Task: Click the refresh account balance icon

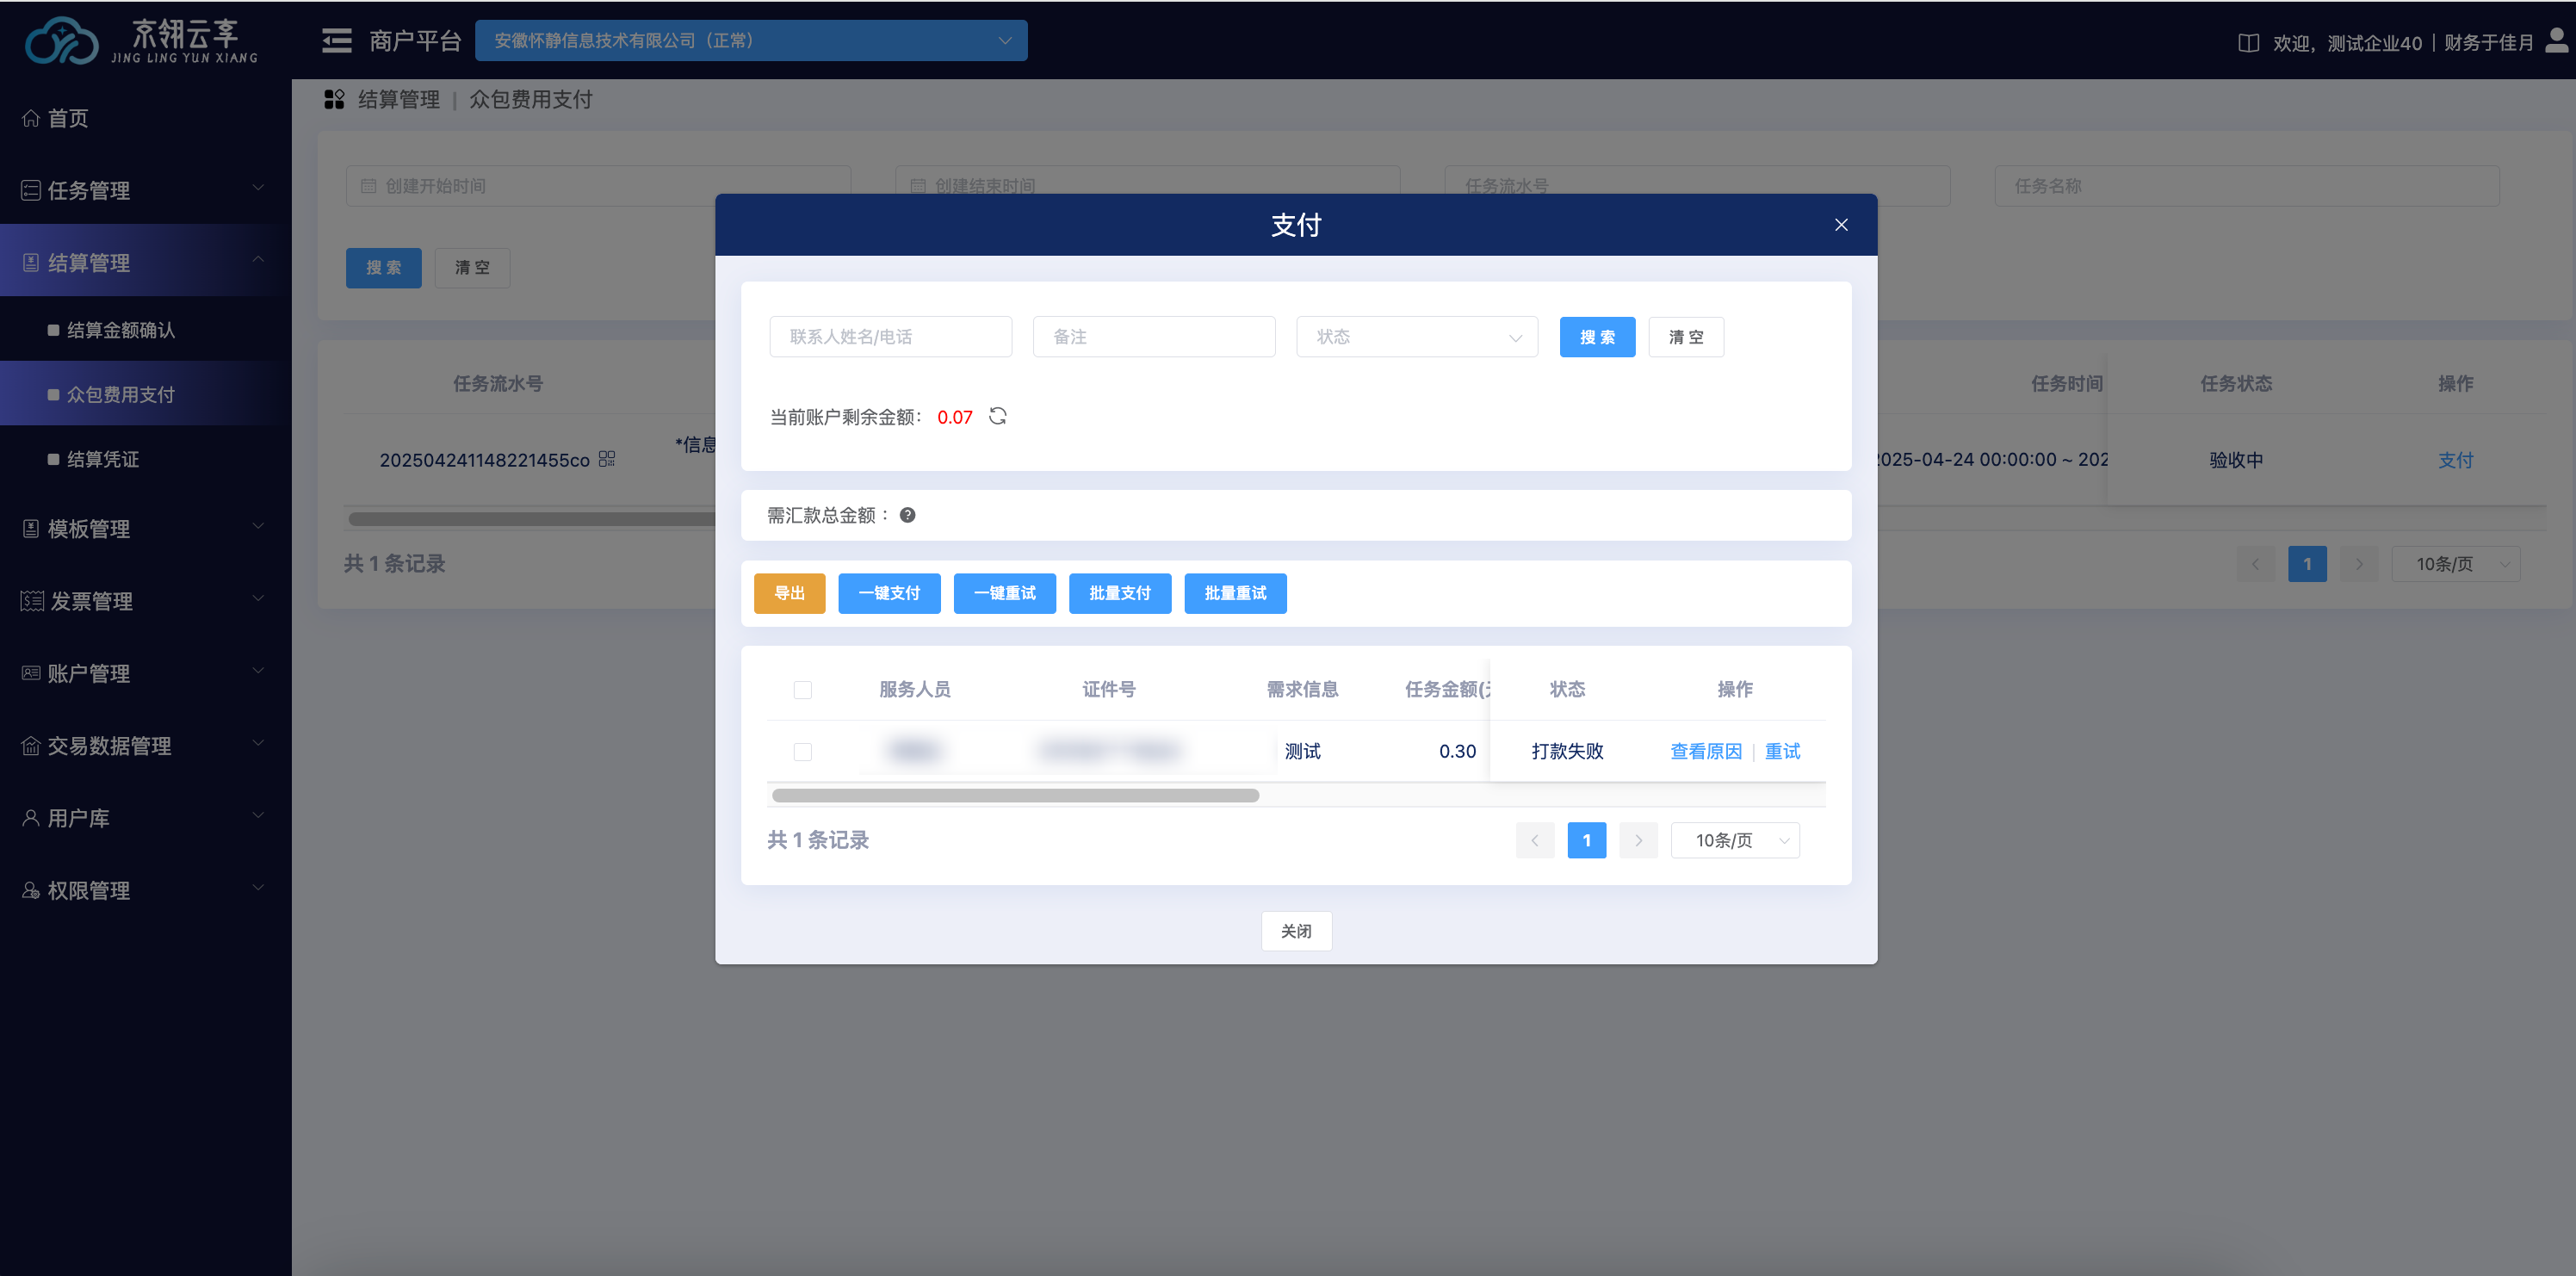Action: pyautogui.click(x=997, y=416)
